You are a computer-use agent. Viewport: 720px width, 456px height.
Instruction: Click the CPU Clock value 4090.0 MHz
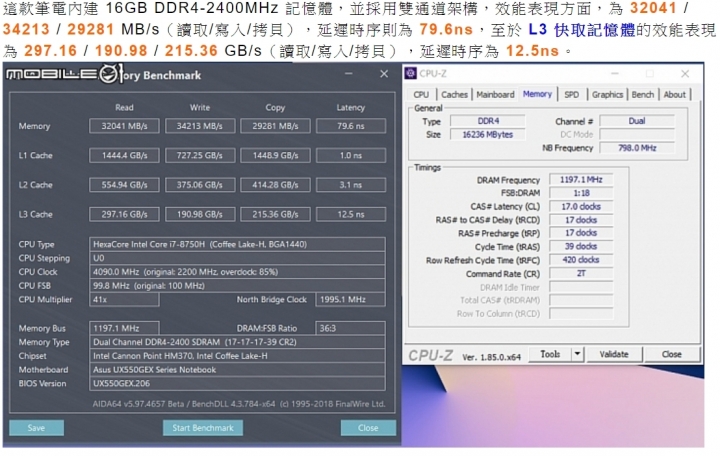click(x=237, y=272)
